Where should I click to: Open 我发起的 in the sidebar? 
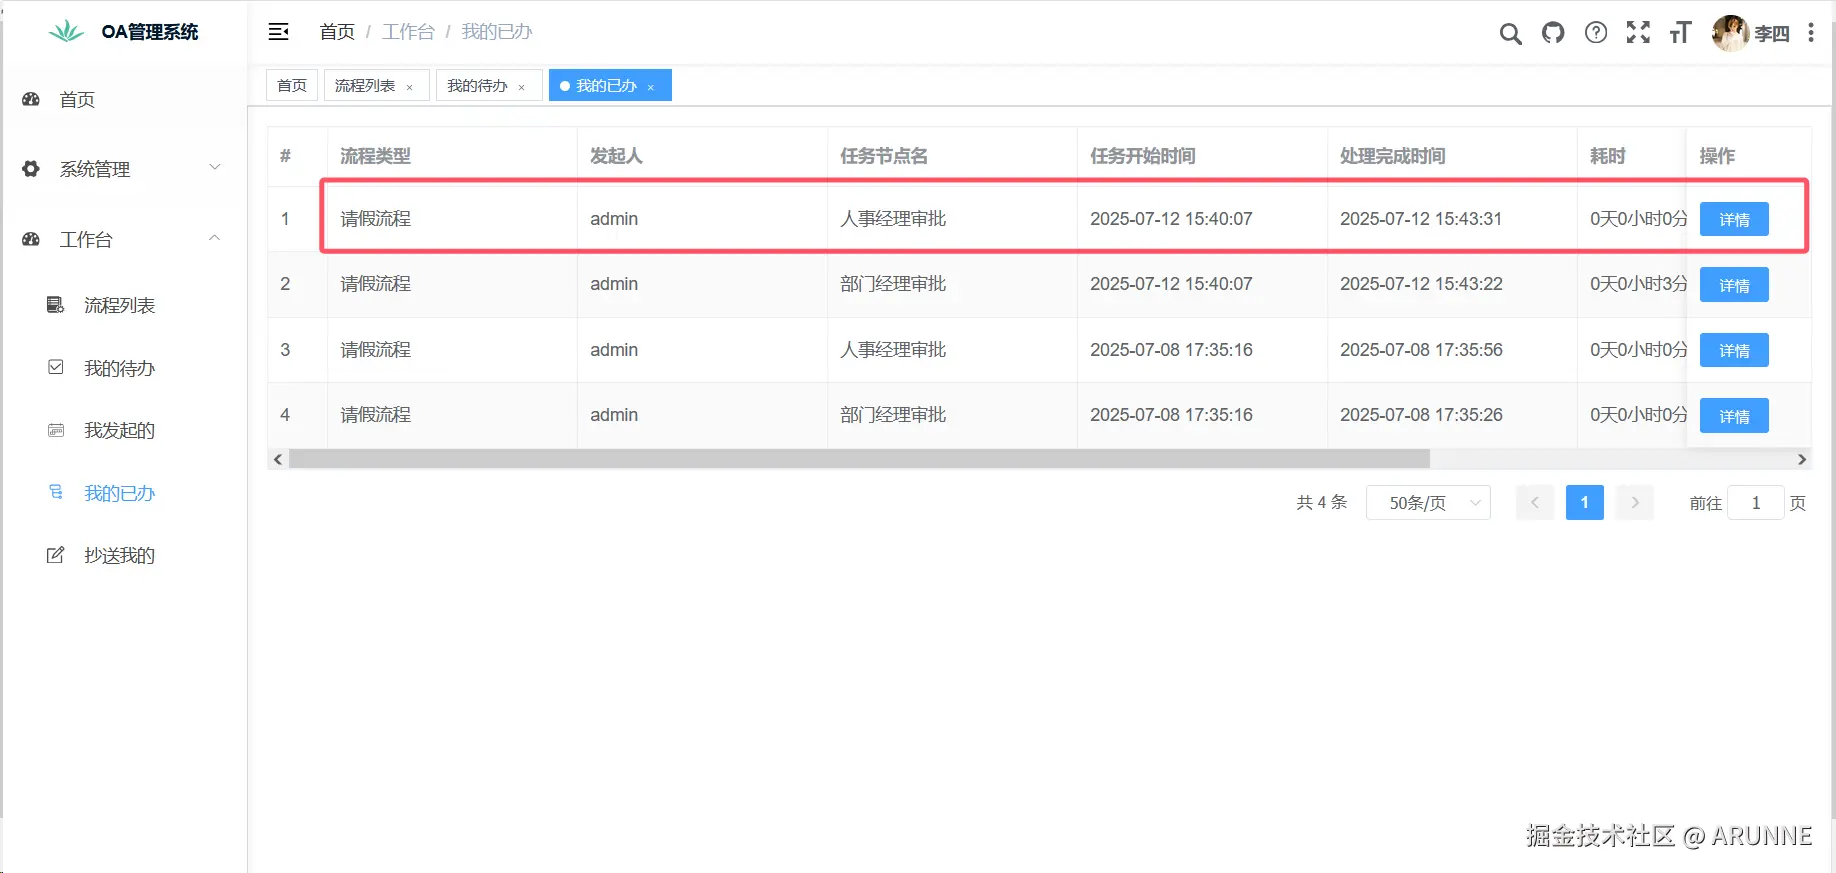pyautogui.click(x=124, y=430)
